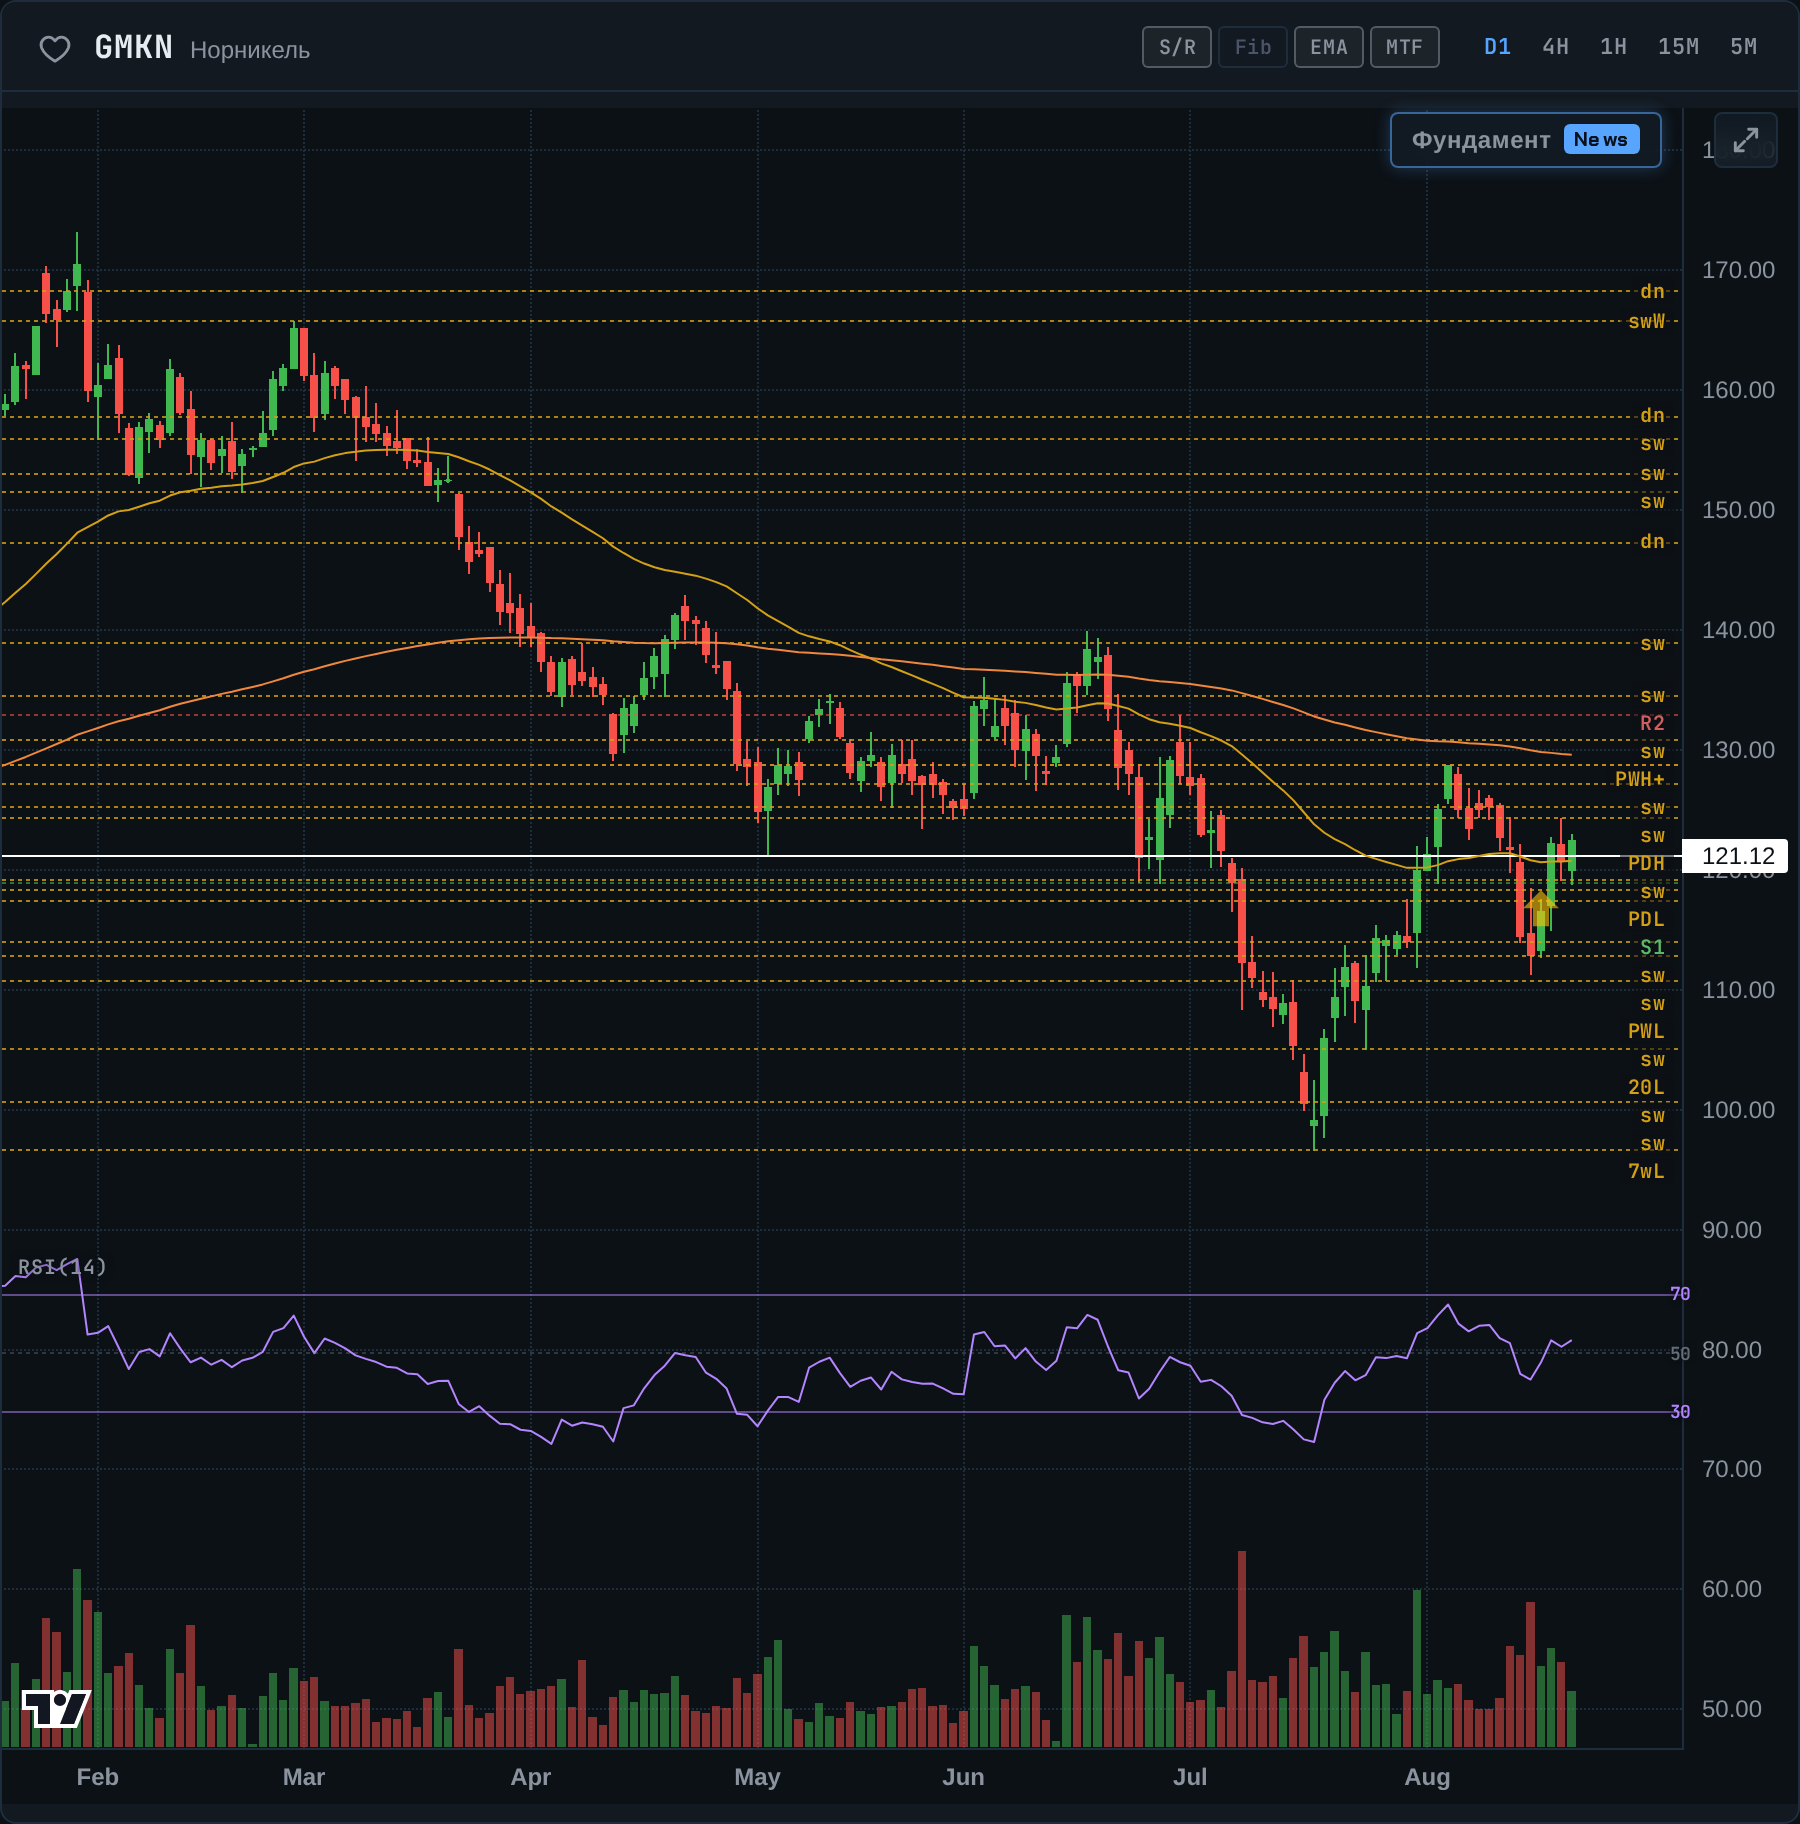Click the RSI 50 midline label
Image resolution: width=1800 pixels, height=1824 pixels.
tap(1680, 1354)
